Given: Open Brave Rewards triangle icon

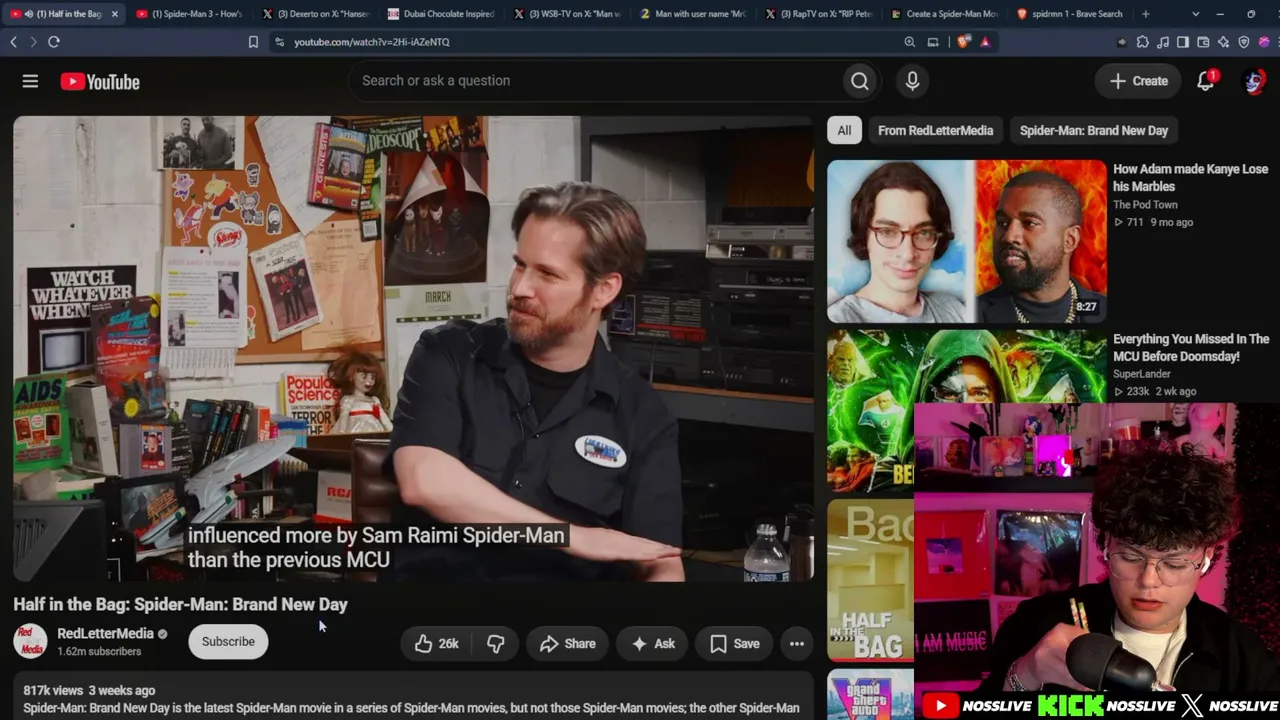Looking at the screenshot, I should pos(985,42).
